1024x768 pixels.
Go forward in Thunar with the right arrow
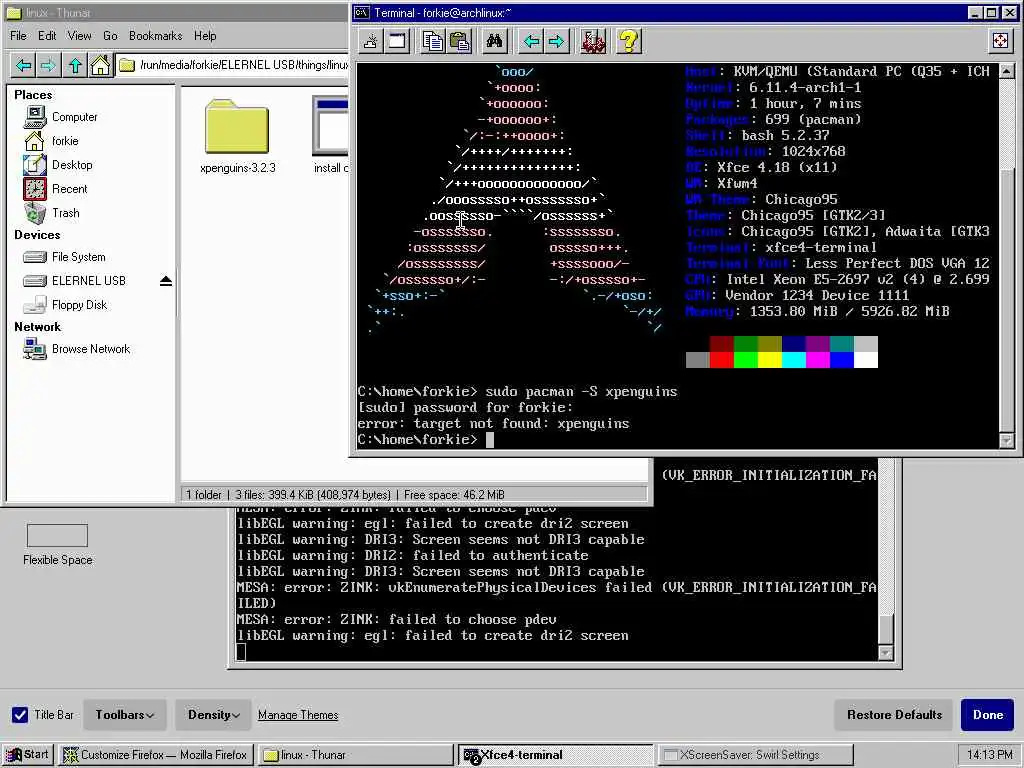[48, 65]
